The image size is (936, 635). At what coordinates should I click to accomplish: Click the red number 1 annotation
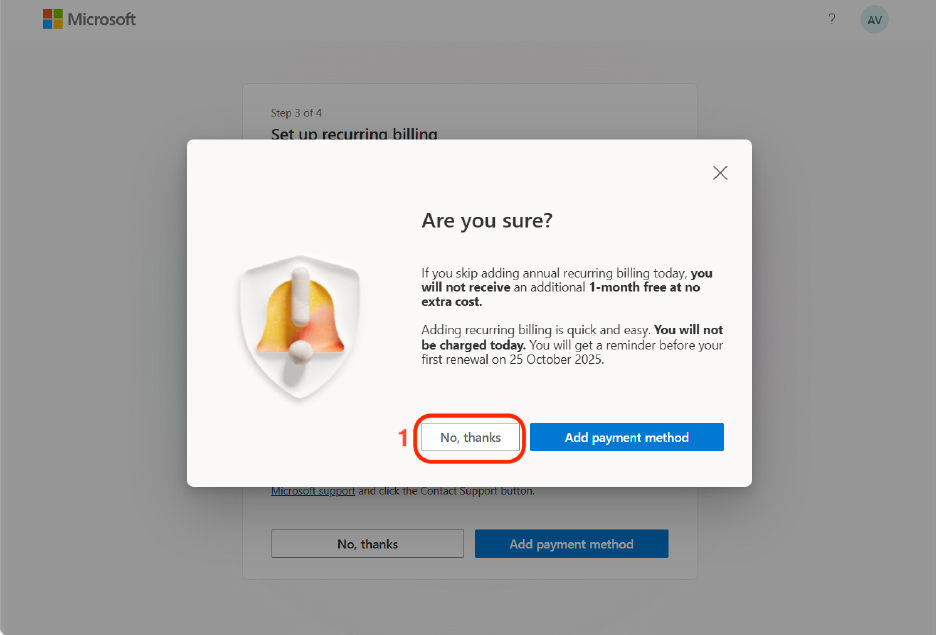(x=404, y=438)
